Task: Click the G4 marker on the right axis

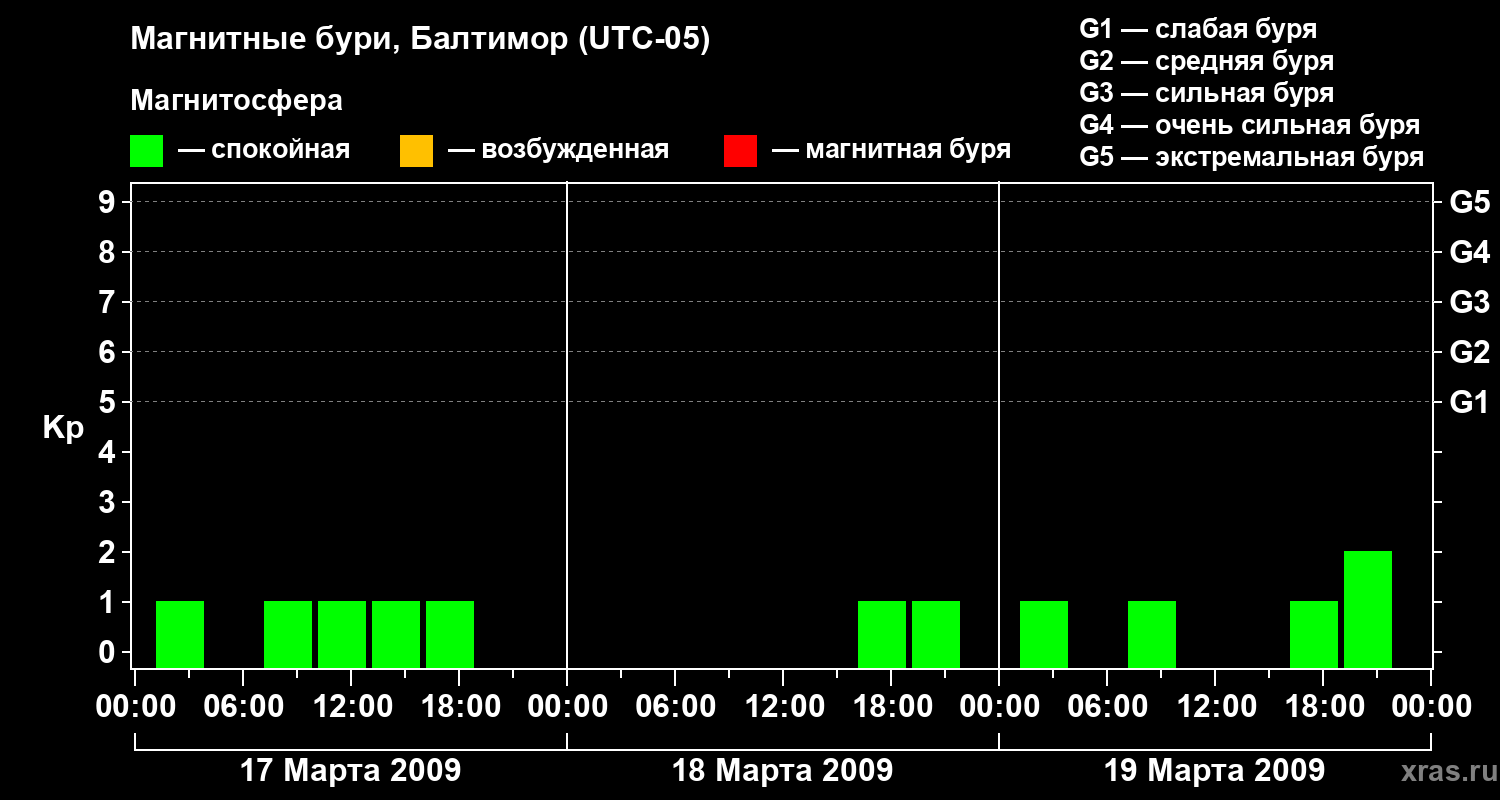Action: click(x=1470, y=252)
